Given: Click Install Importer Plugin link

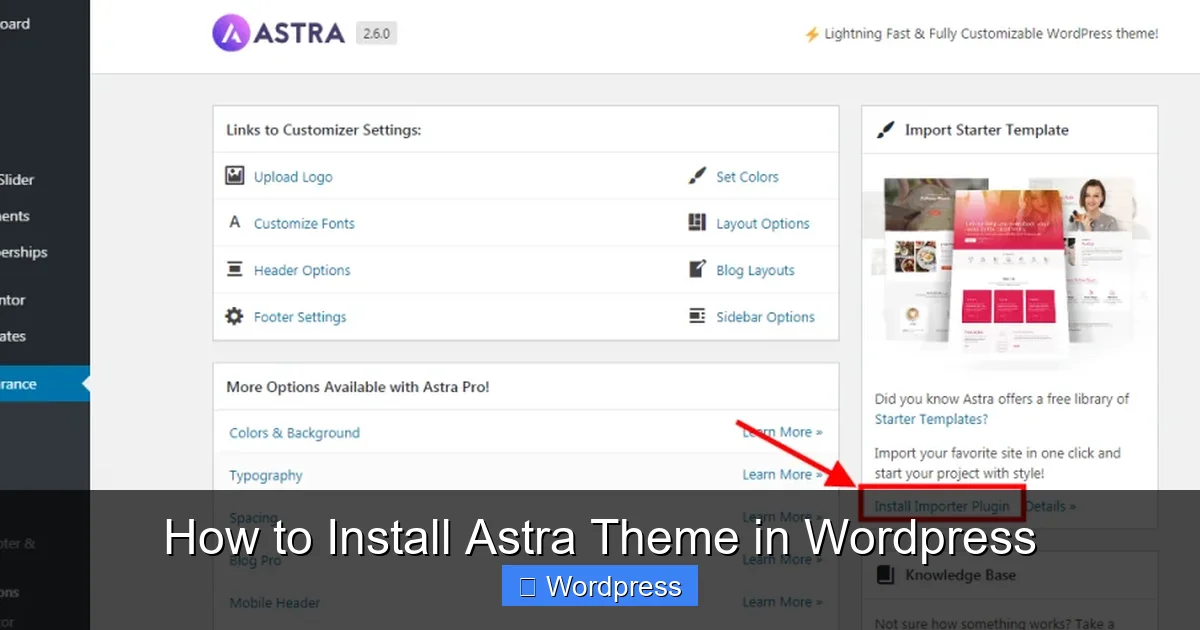Looking at the screenshot, I should pyautogui.click(x=943, y=506).
